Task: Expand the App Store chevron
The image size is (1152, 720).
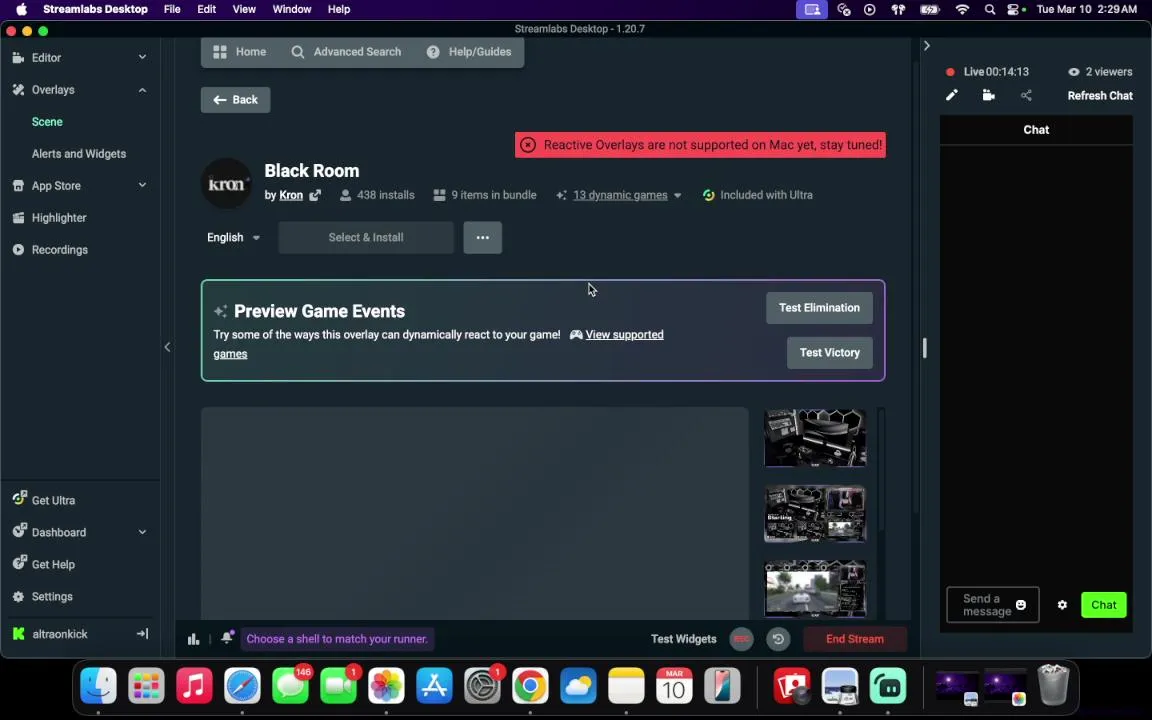Action: tap(143, 185)
